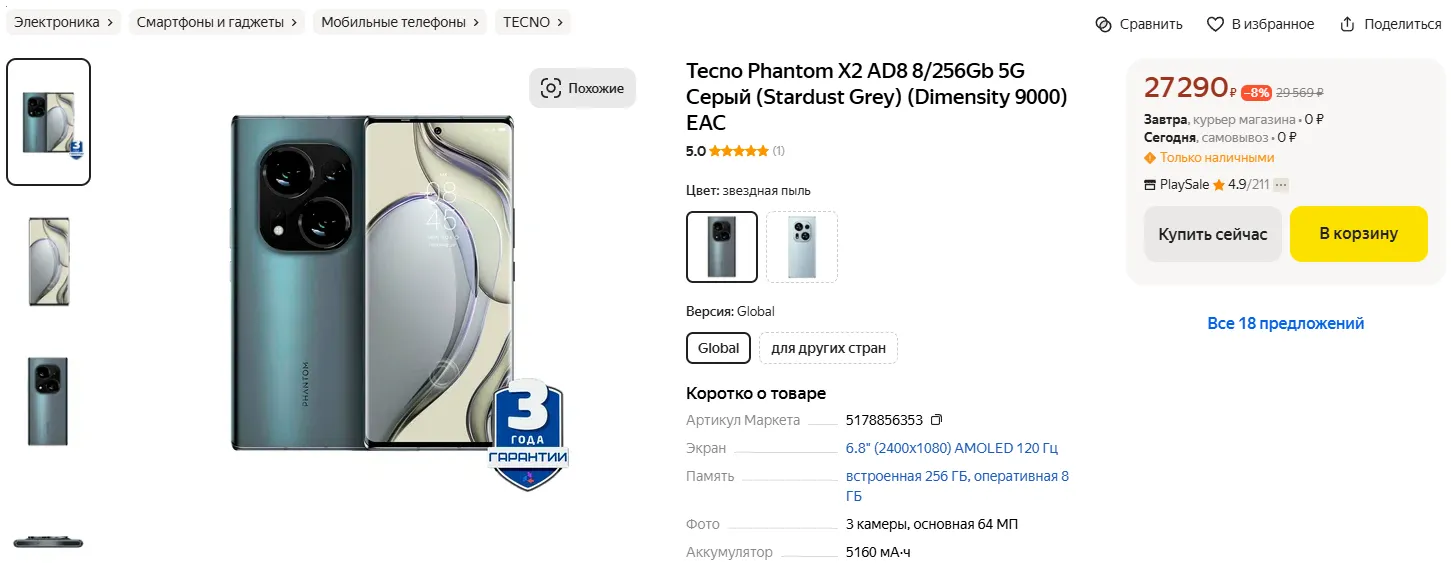Open the 'Смартфоны и гаджеты' breadcrumb

click(217, 22)
